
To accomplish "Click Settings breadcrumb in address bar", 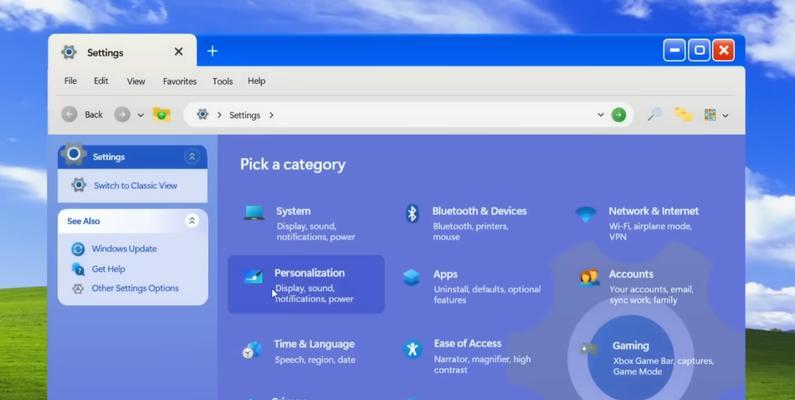I will tap(244, 115).
